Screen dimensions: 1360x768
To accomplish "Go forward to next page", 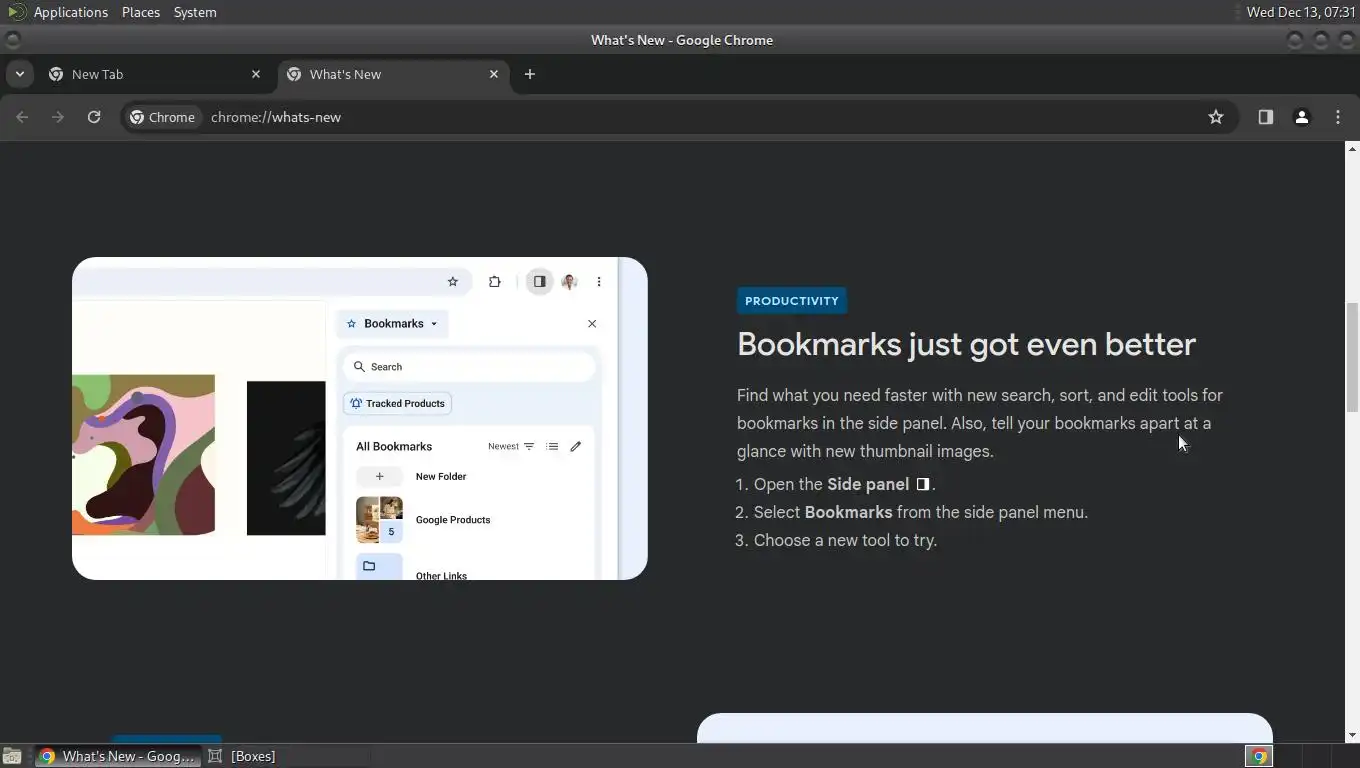I will tap(58, 117).
